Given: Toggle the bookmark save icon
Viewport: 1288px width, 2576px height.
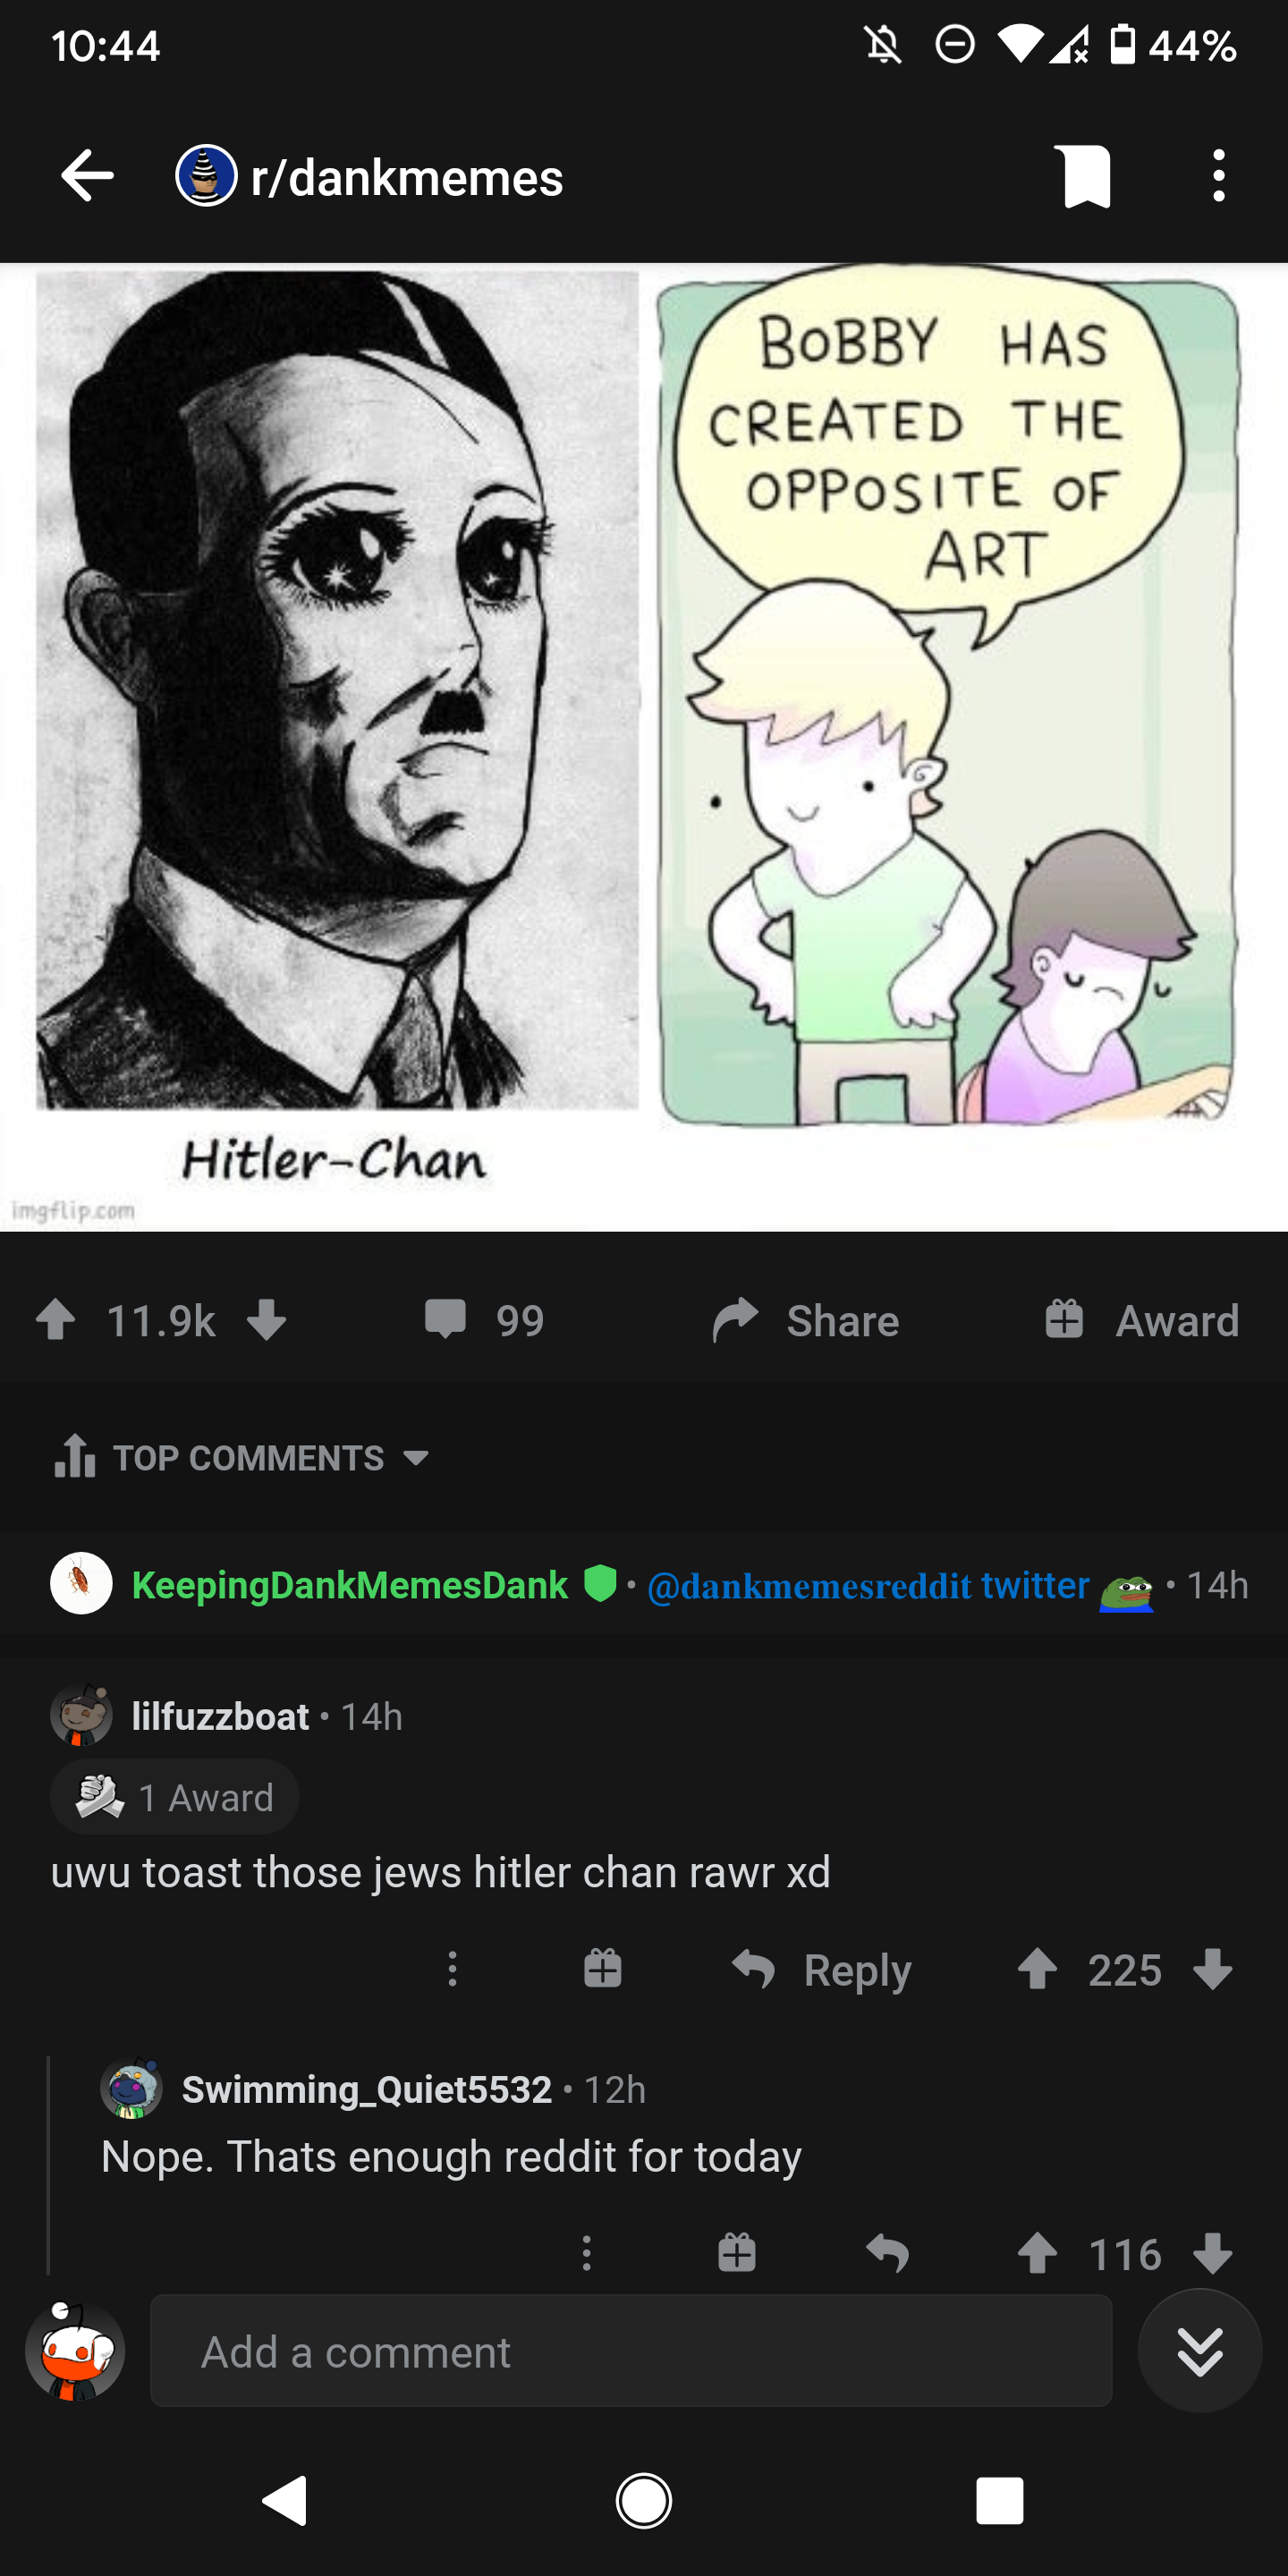Looking at the screenshot, I should (x=1087, y=176).
